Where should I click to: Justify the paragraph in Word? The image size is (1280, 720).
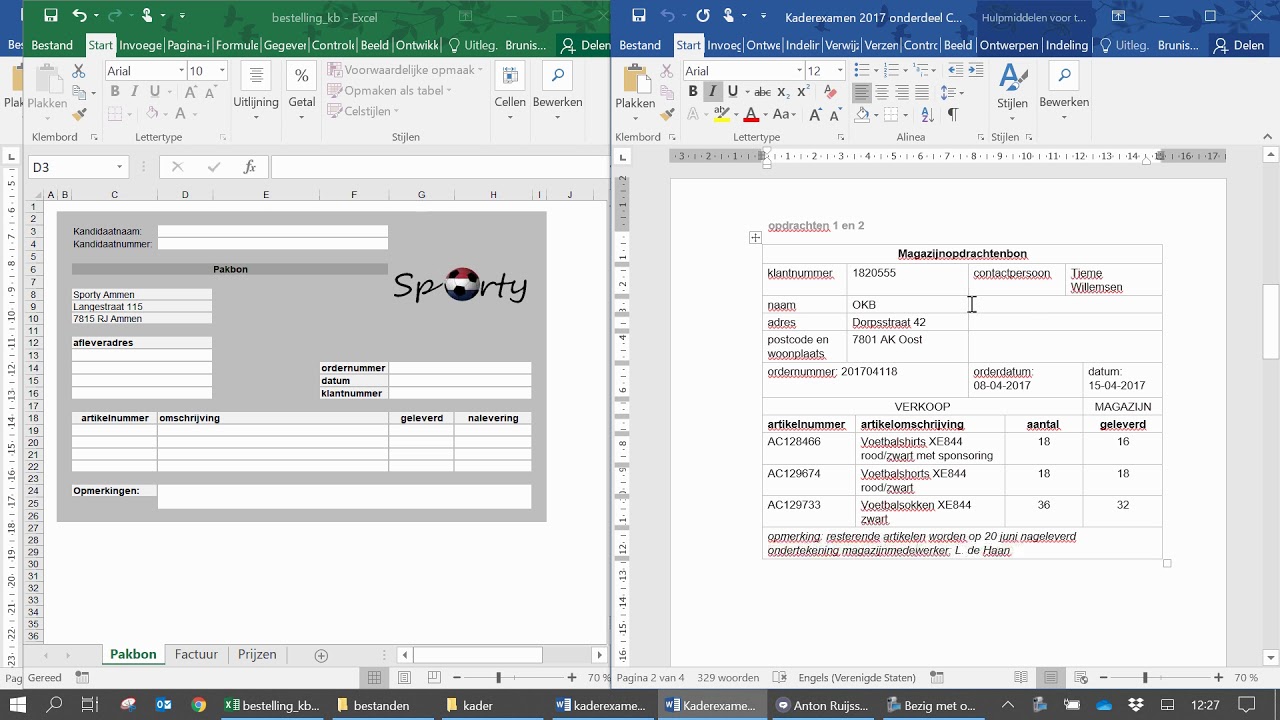click(923, 92)
